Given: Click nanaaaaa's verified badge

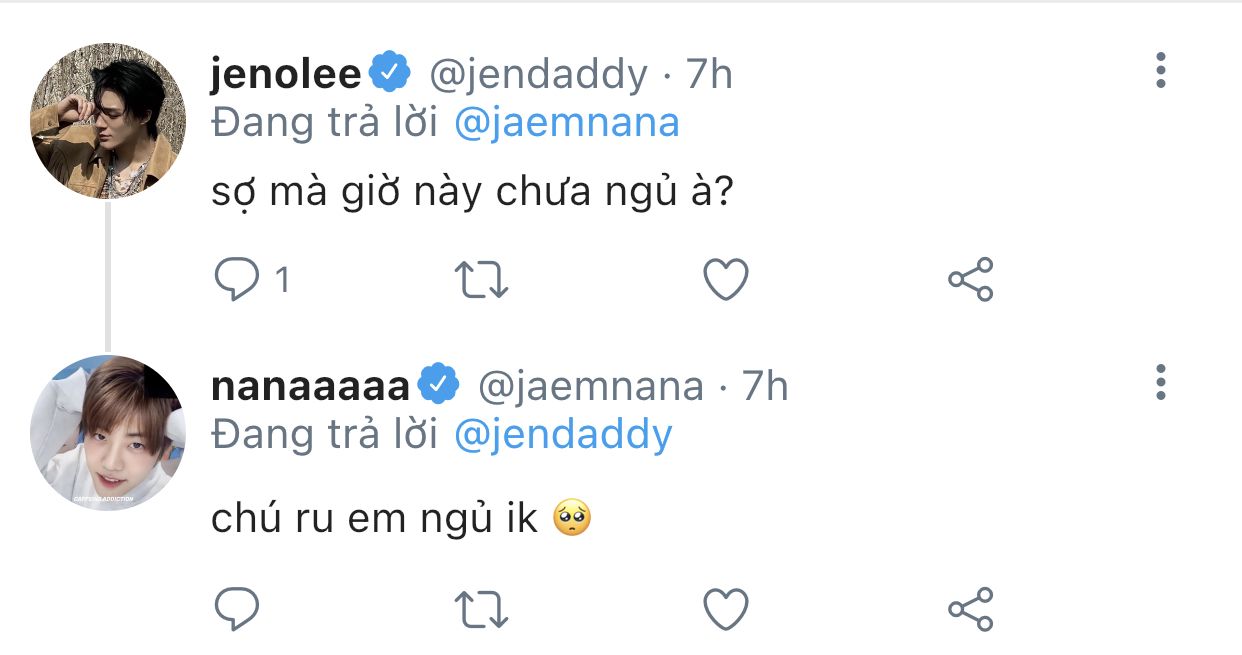Looking at the screenshot, I should (439, 385).
